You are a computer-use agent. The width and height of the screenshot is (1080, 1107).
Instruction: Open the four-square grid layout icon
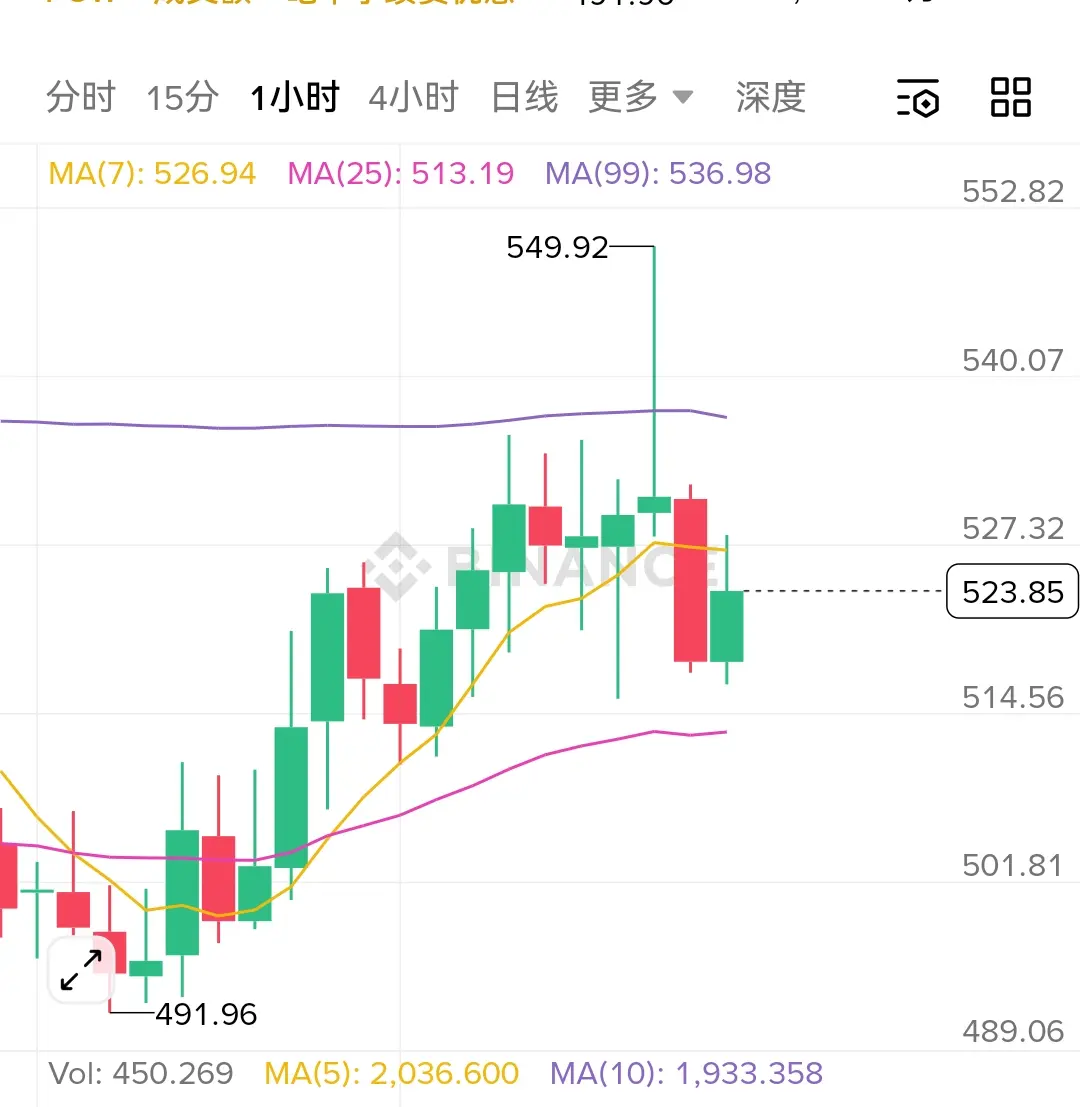click(x=1011, y=97)
